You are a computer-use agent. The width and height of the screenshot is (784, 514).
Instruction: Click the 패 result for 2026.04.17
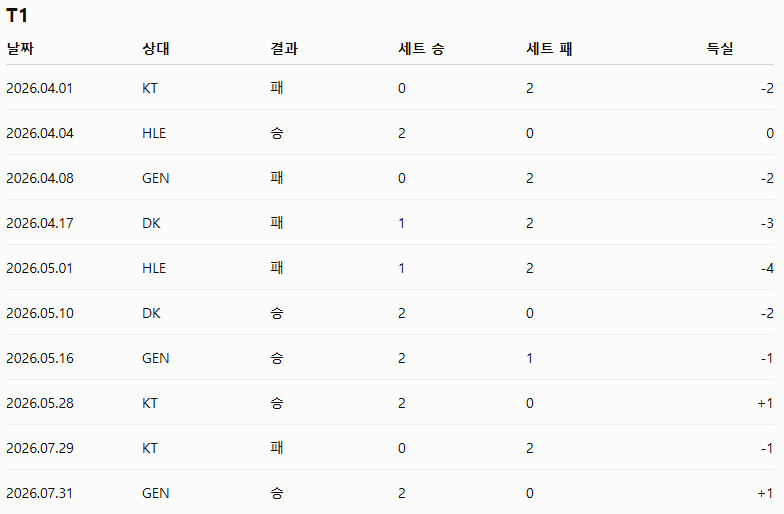point(276,223)
